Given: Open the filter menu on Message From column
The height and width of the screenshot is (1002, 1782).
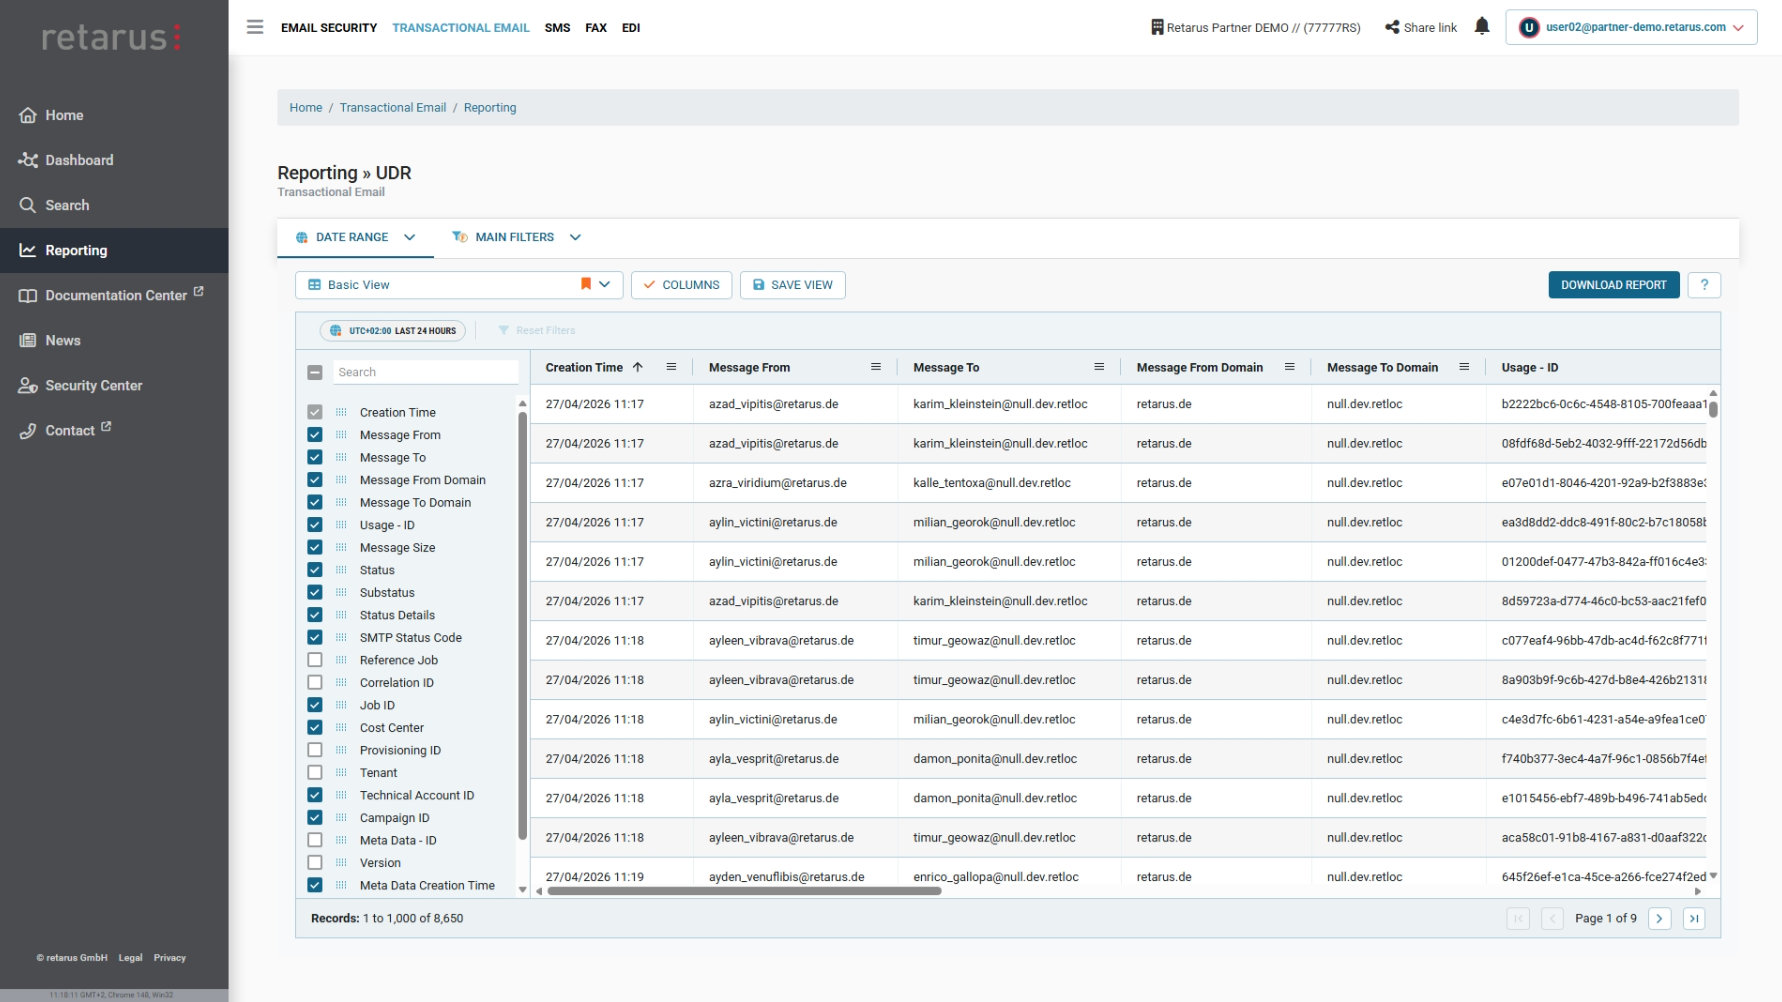Looking at the screenshot, I should [x=876, y=367].
